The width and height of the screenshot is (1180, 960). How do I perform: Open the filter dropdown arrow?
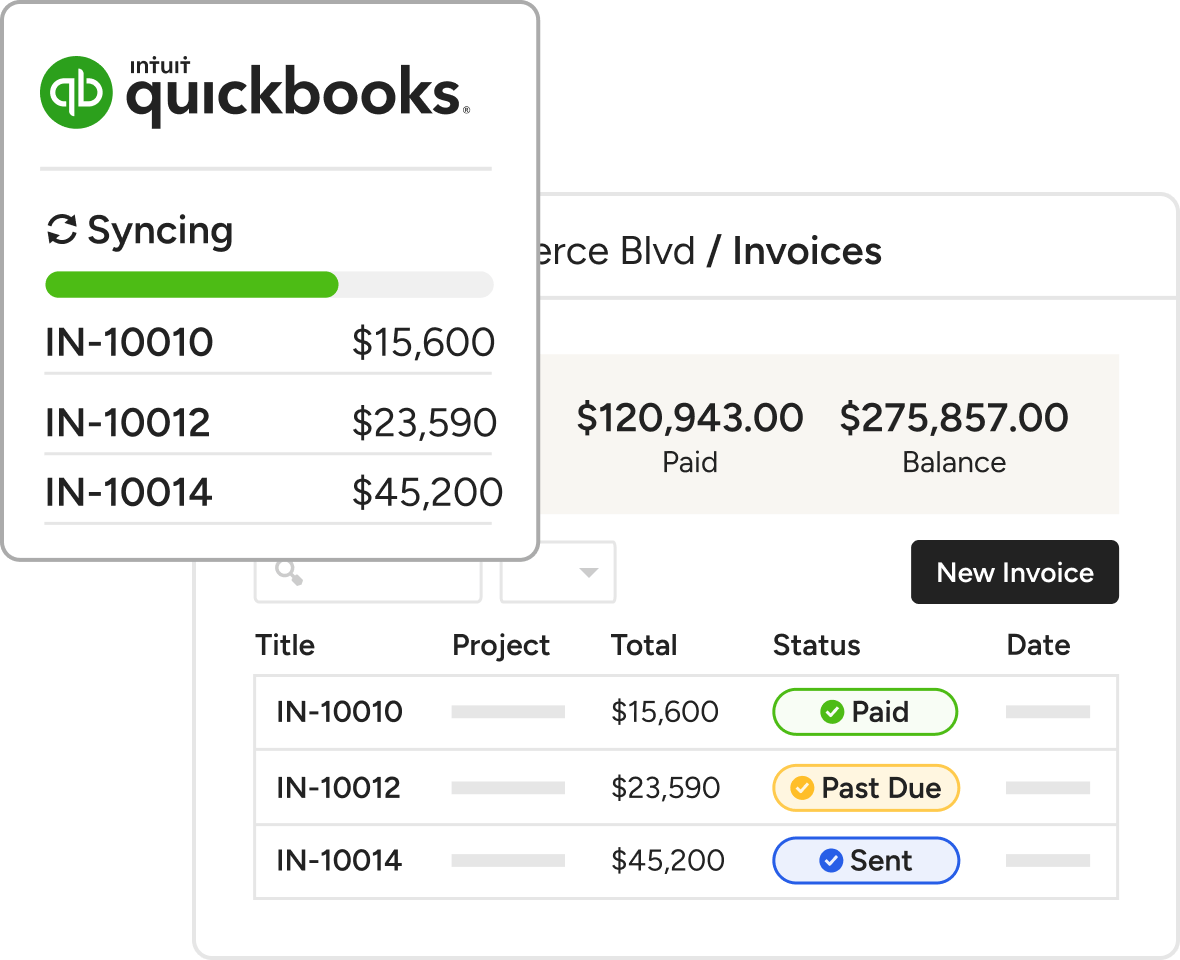coord(589,573)
